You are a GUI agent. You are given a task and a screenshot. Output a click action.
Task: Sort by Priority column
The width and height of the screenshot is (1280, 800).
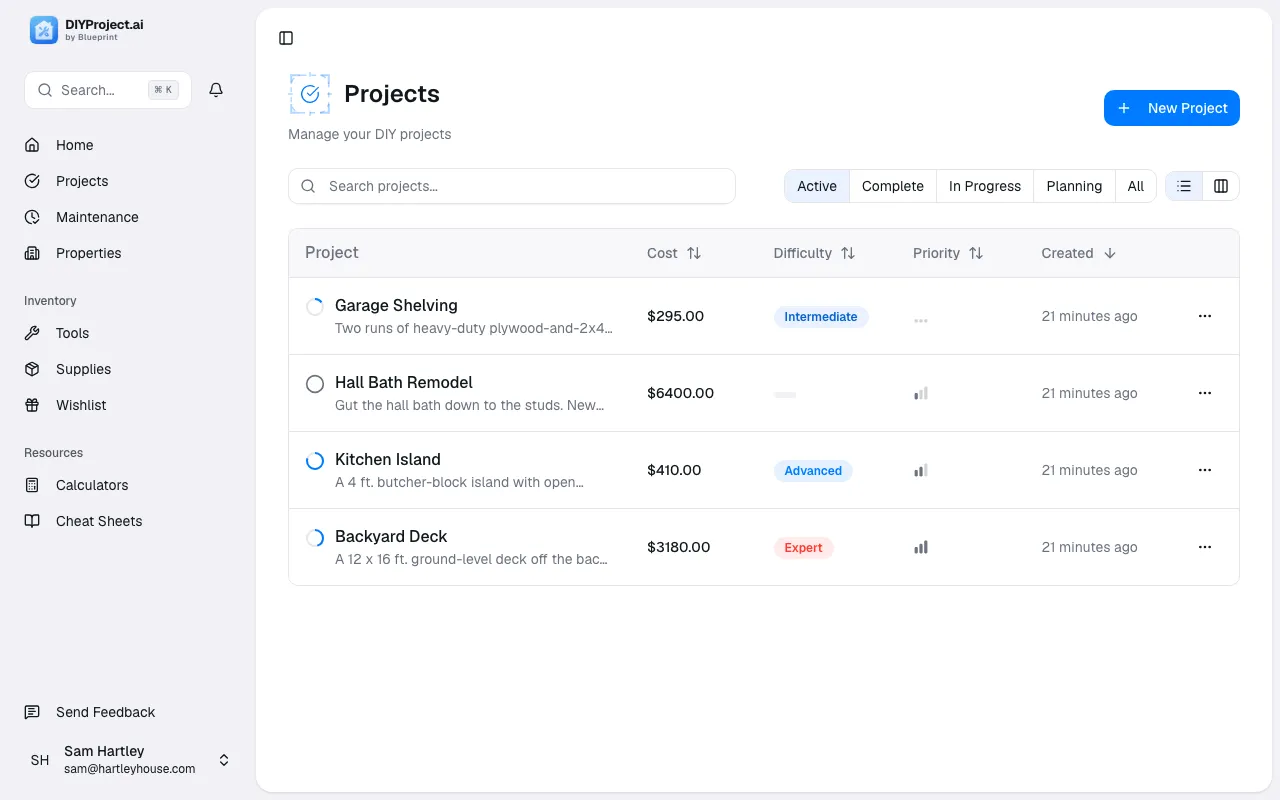point(948,253)
